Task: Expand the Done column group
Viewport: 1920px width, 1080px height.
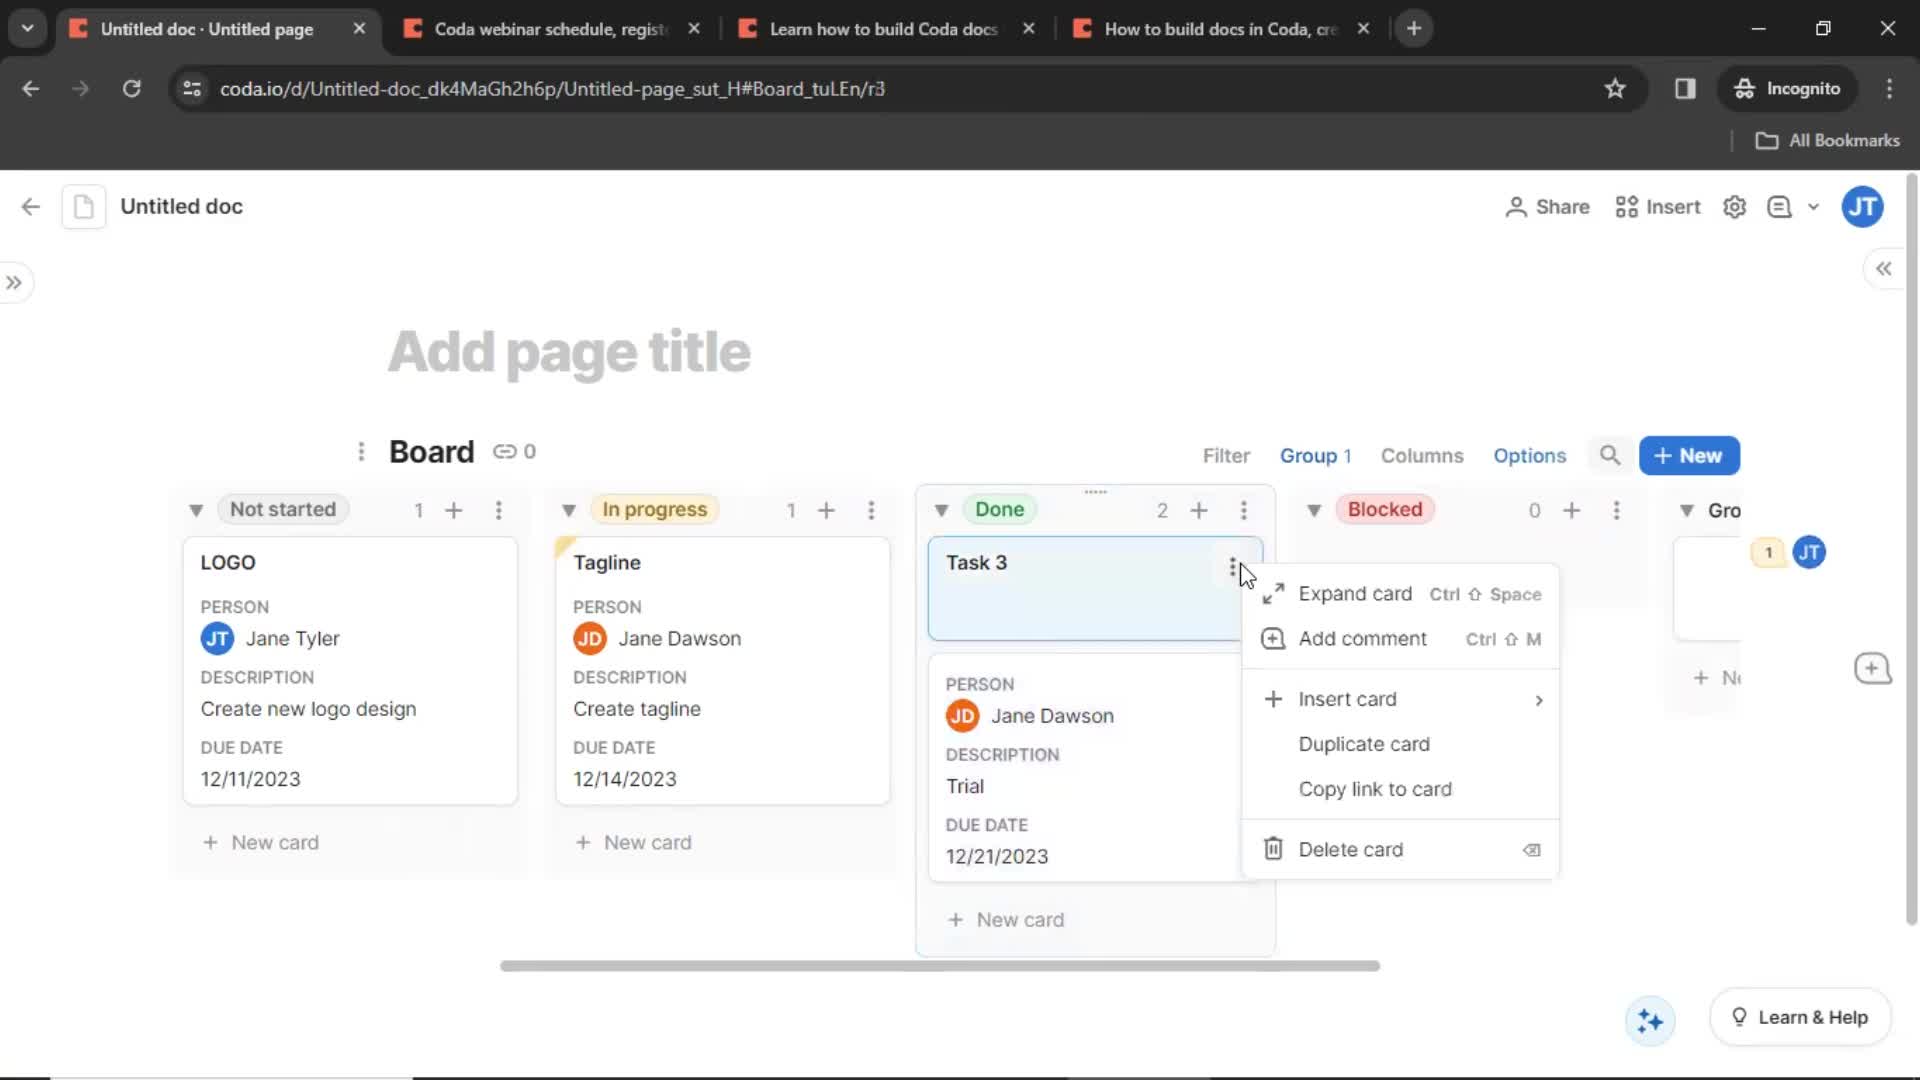Action: click(942, 510)
